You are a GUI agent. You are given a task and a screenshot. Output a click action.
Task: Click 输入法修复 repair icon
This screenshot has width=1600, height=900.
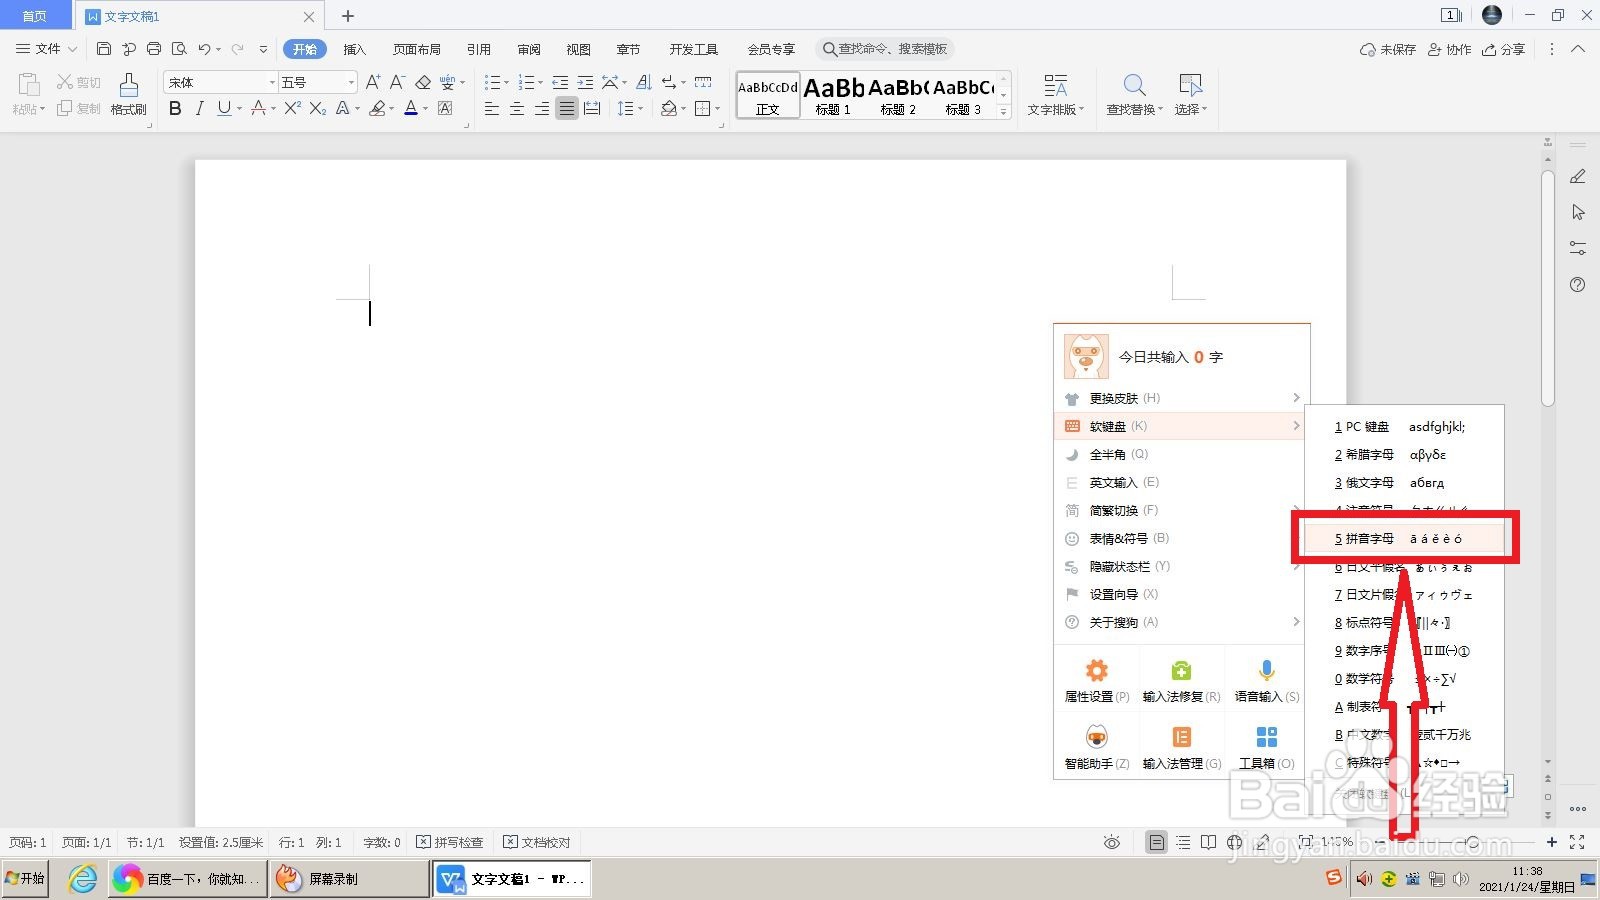point(1181,670)
